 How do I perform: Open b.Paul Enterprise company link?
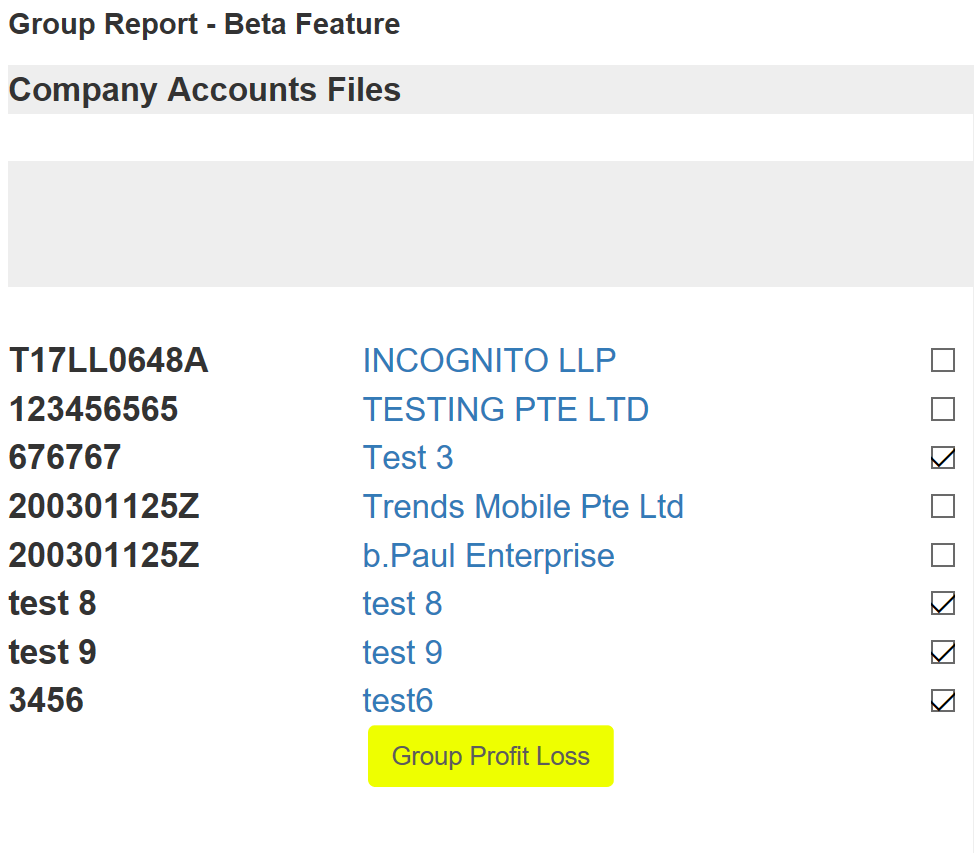(x=488, y=556)
